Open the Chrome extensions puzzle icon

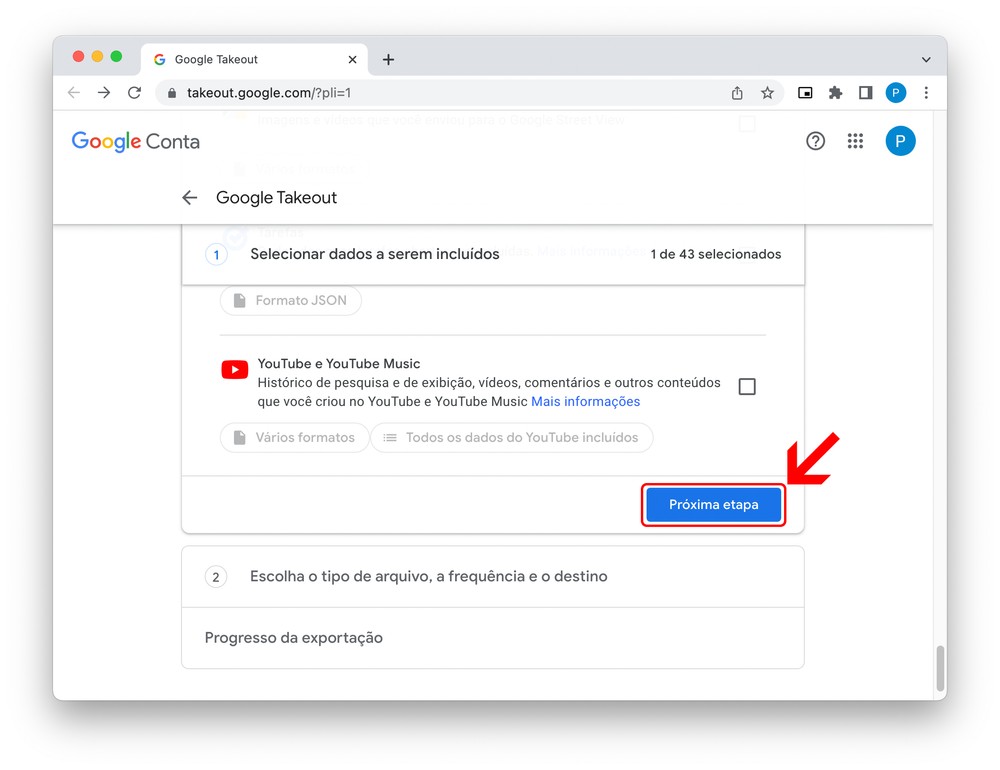(835, 93)
